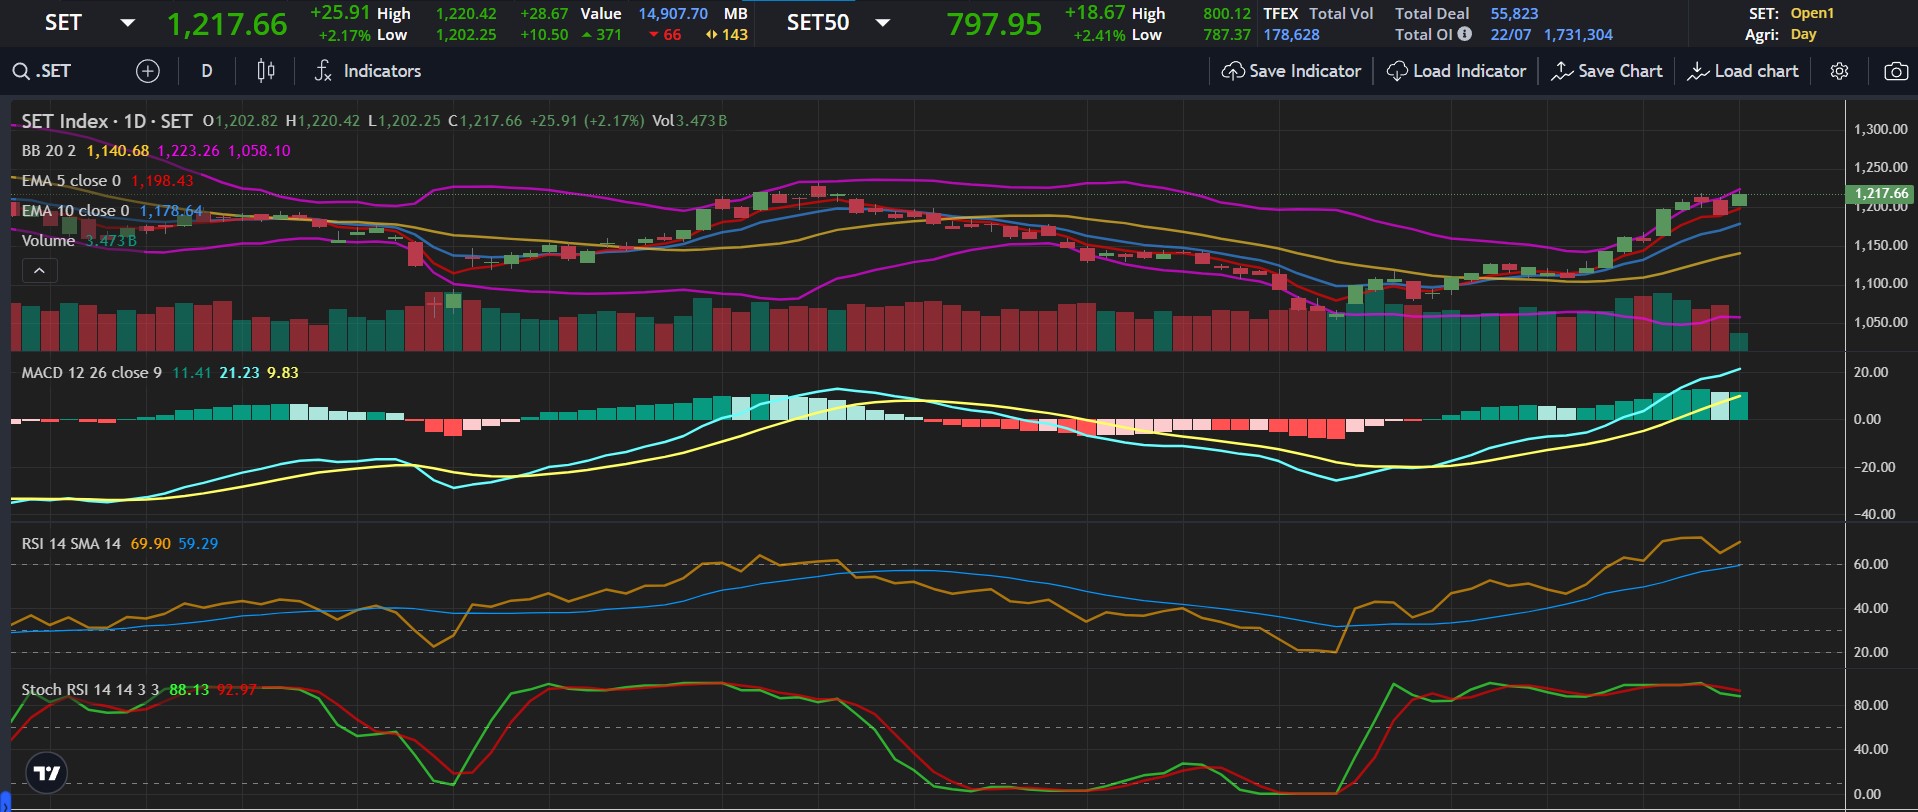This screenshot has width=1918, height=812.
Task: Select the EMA 10 close 0 legend
Action: click(x=75, y=211)
